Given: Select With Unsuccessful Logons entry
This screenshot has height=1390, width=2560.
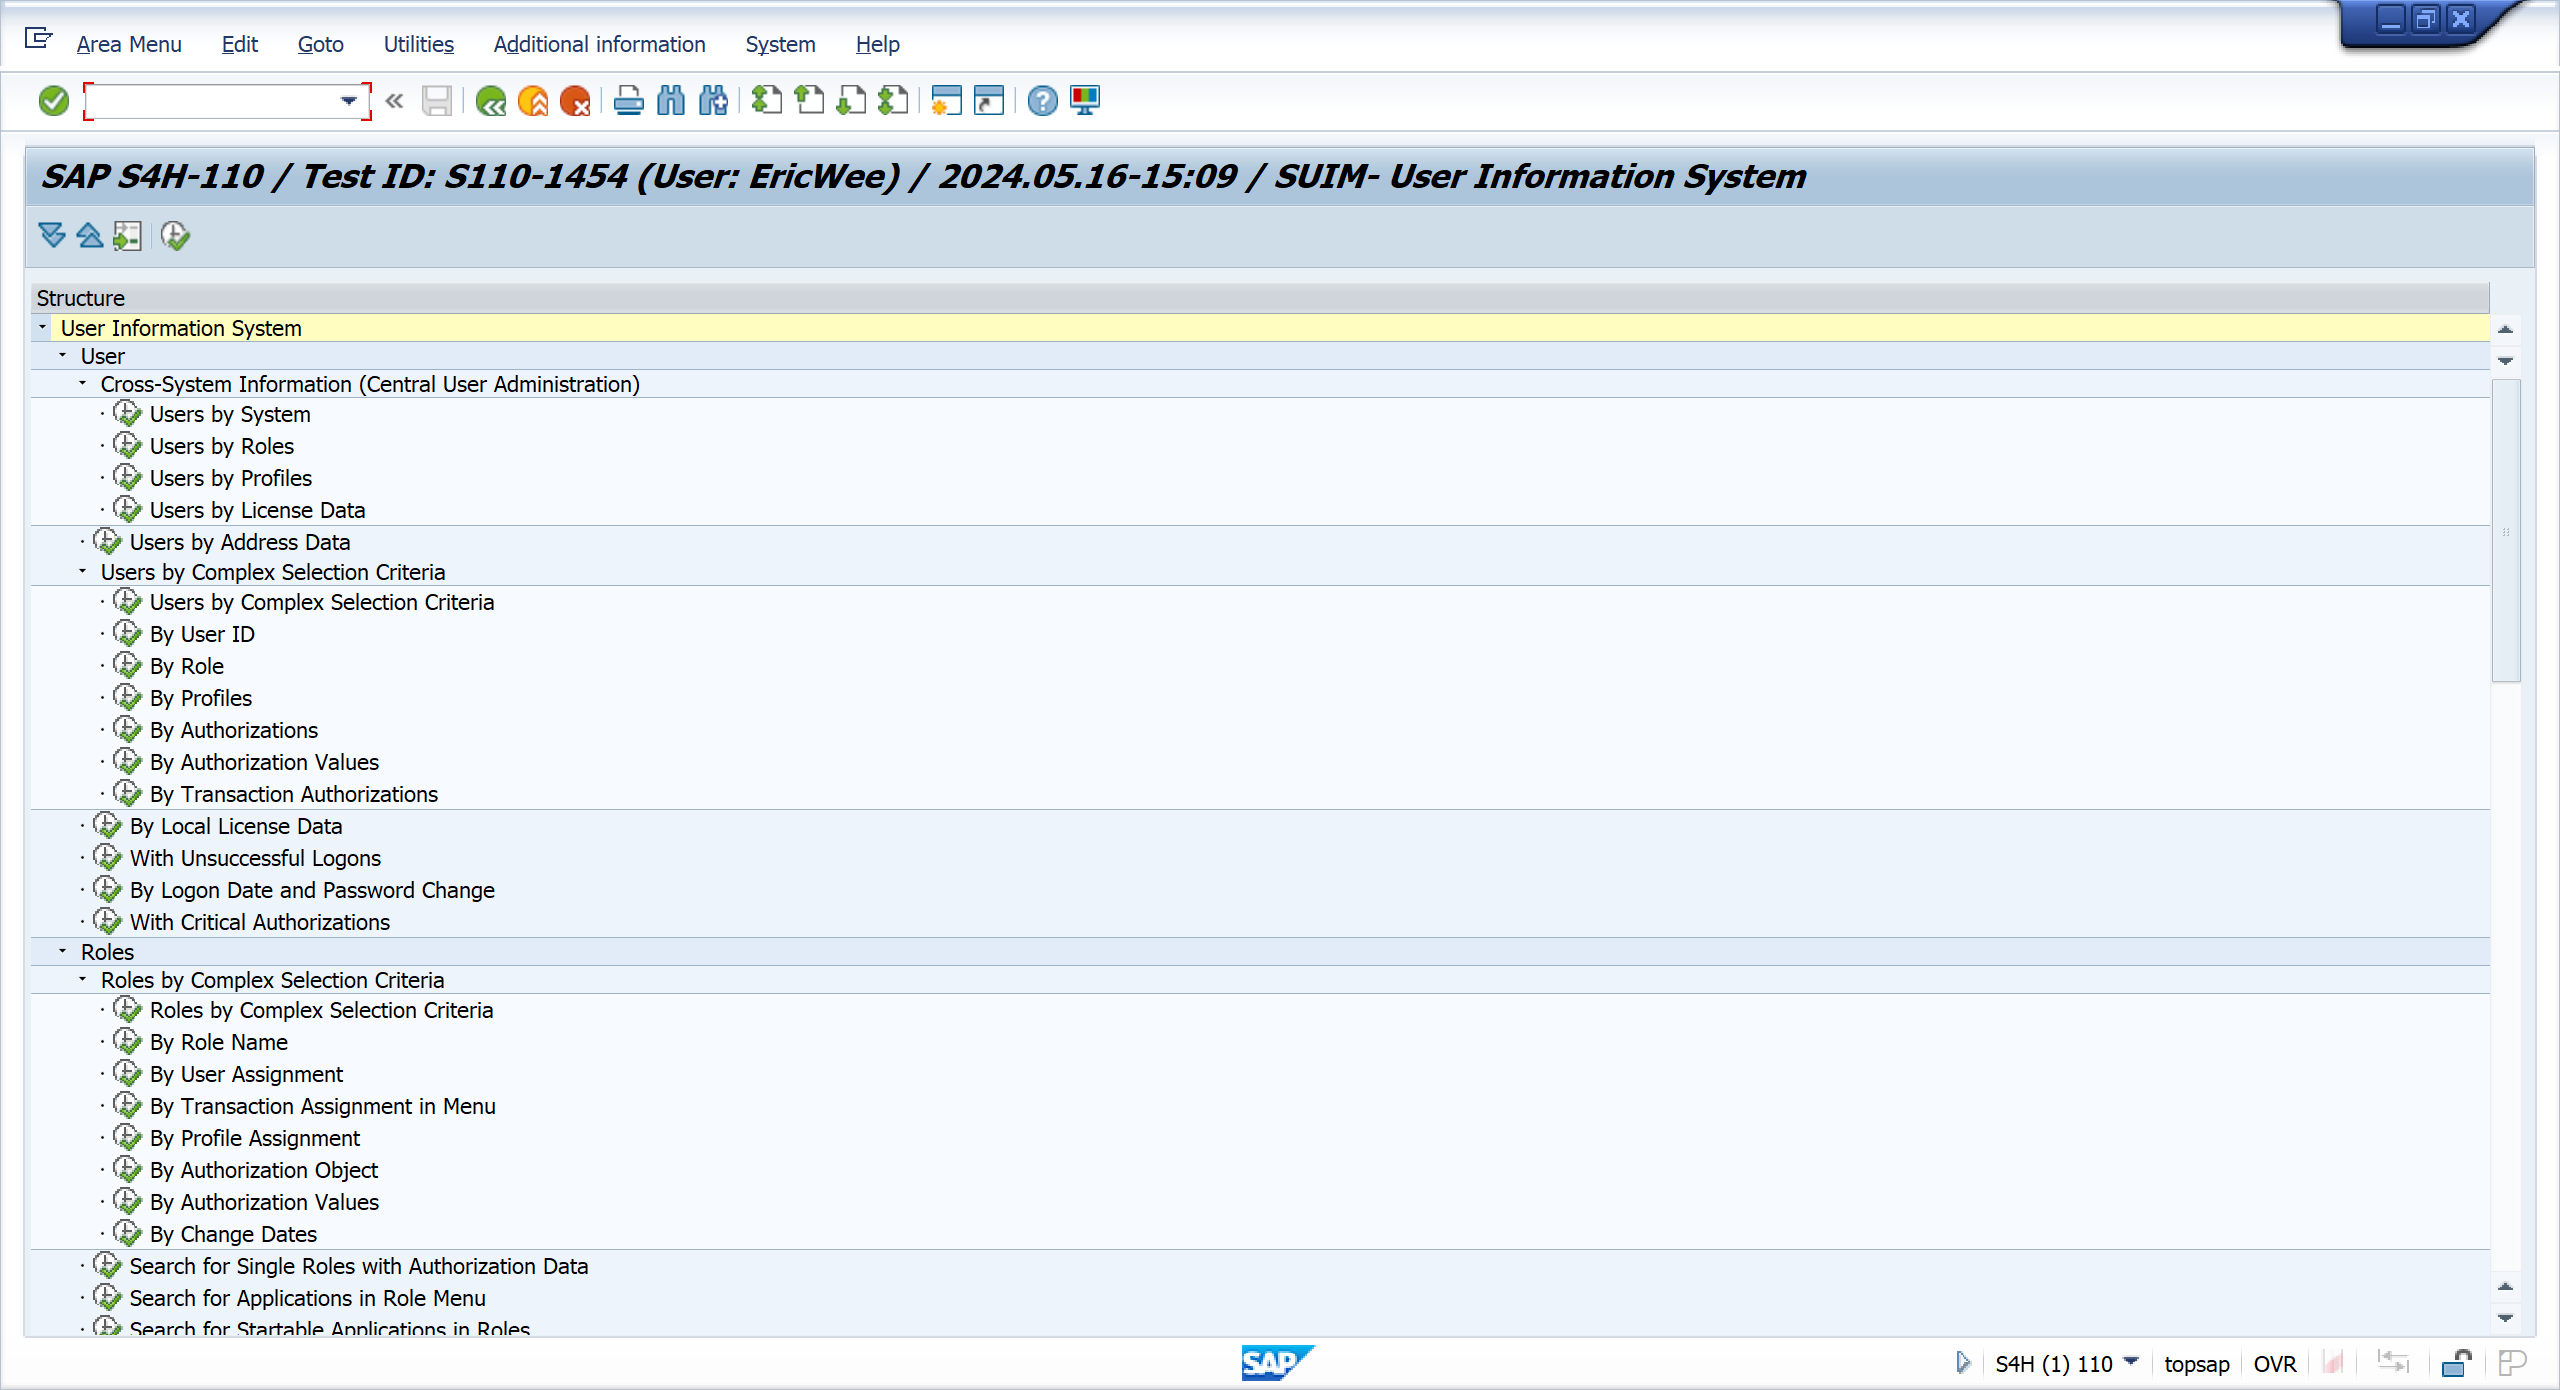Looking at the screenshot, I should point(255,858).
